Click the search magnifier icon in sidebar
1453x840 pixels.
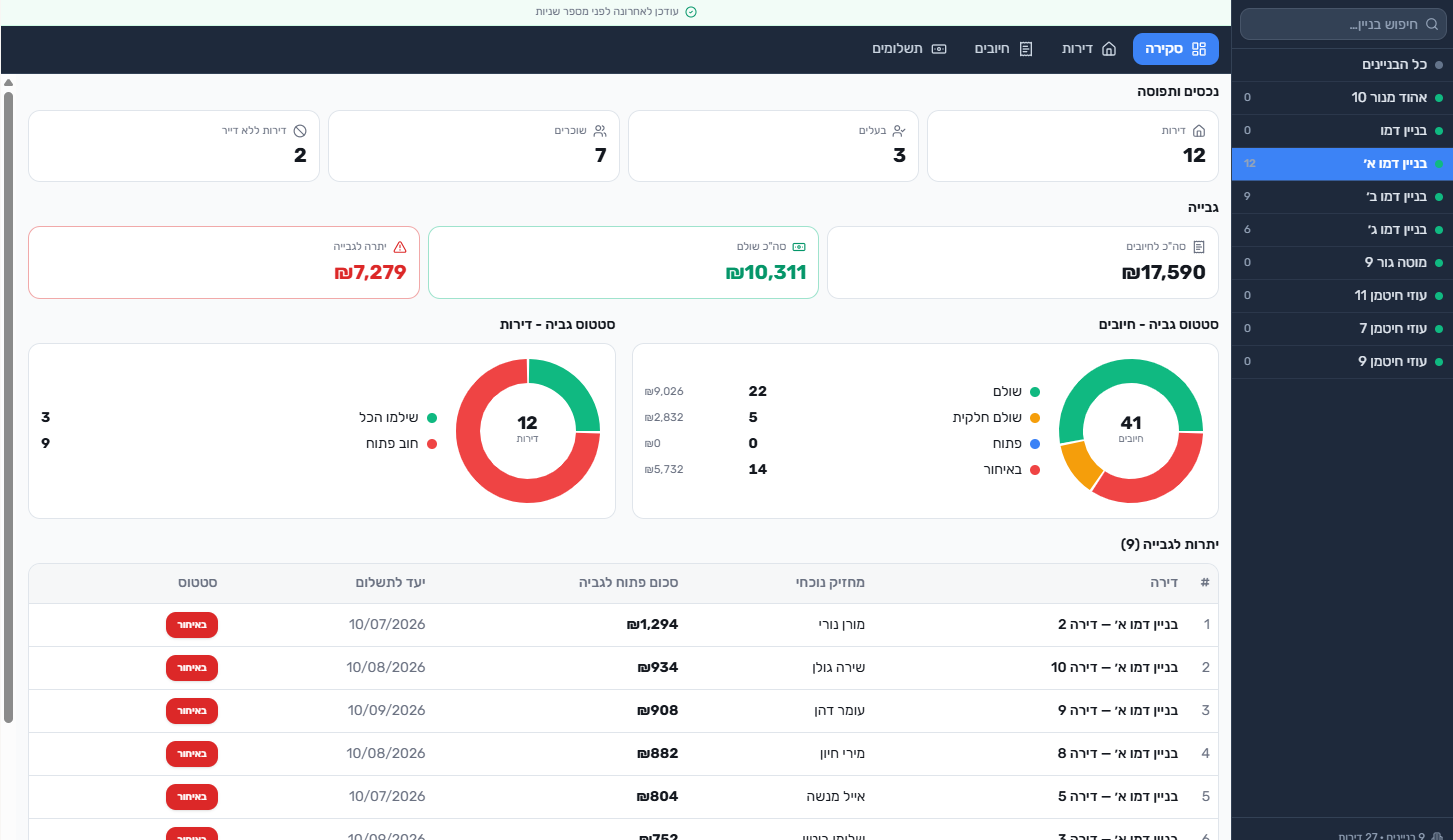point(1431,24)
